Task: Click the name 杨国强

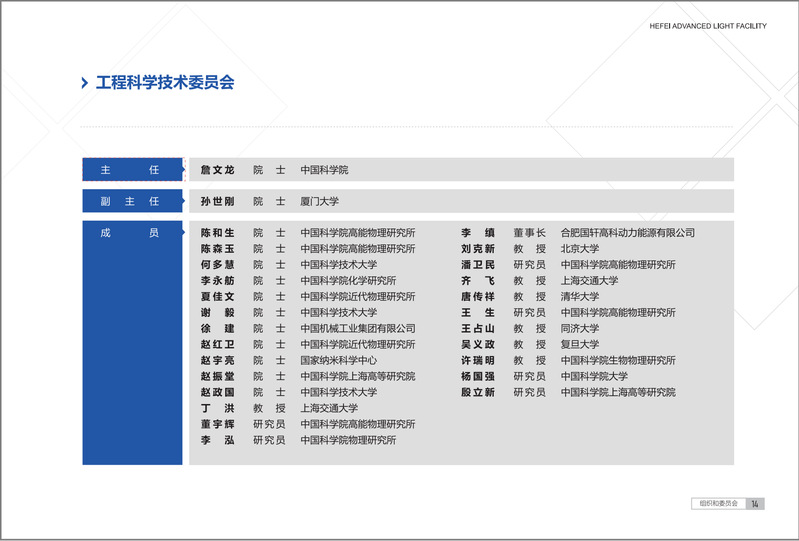Action: tap(478, 376)
